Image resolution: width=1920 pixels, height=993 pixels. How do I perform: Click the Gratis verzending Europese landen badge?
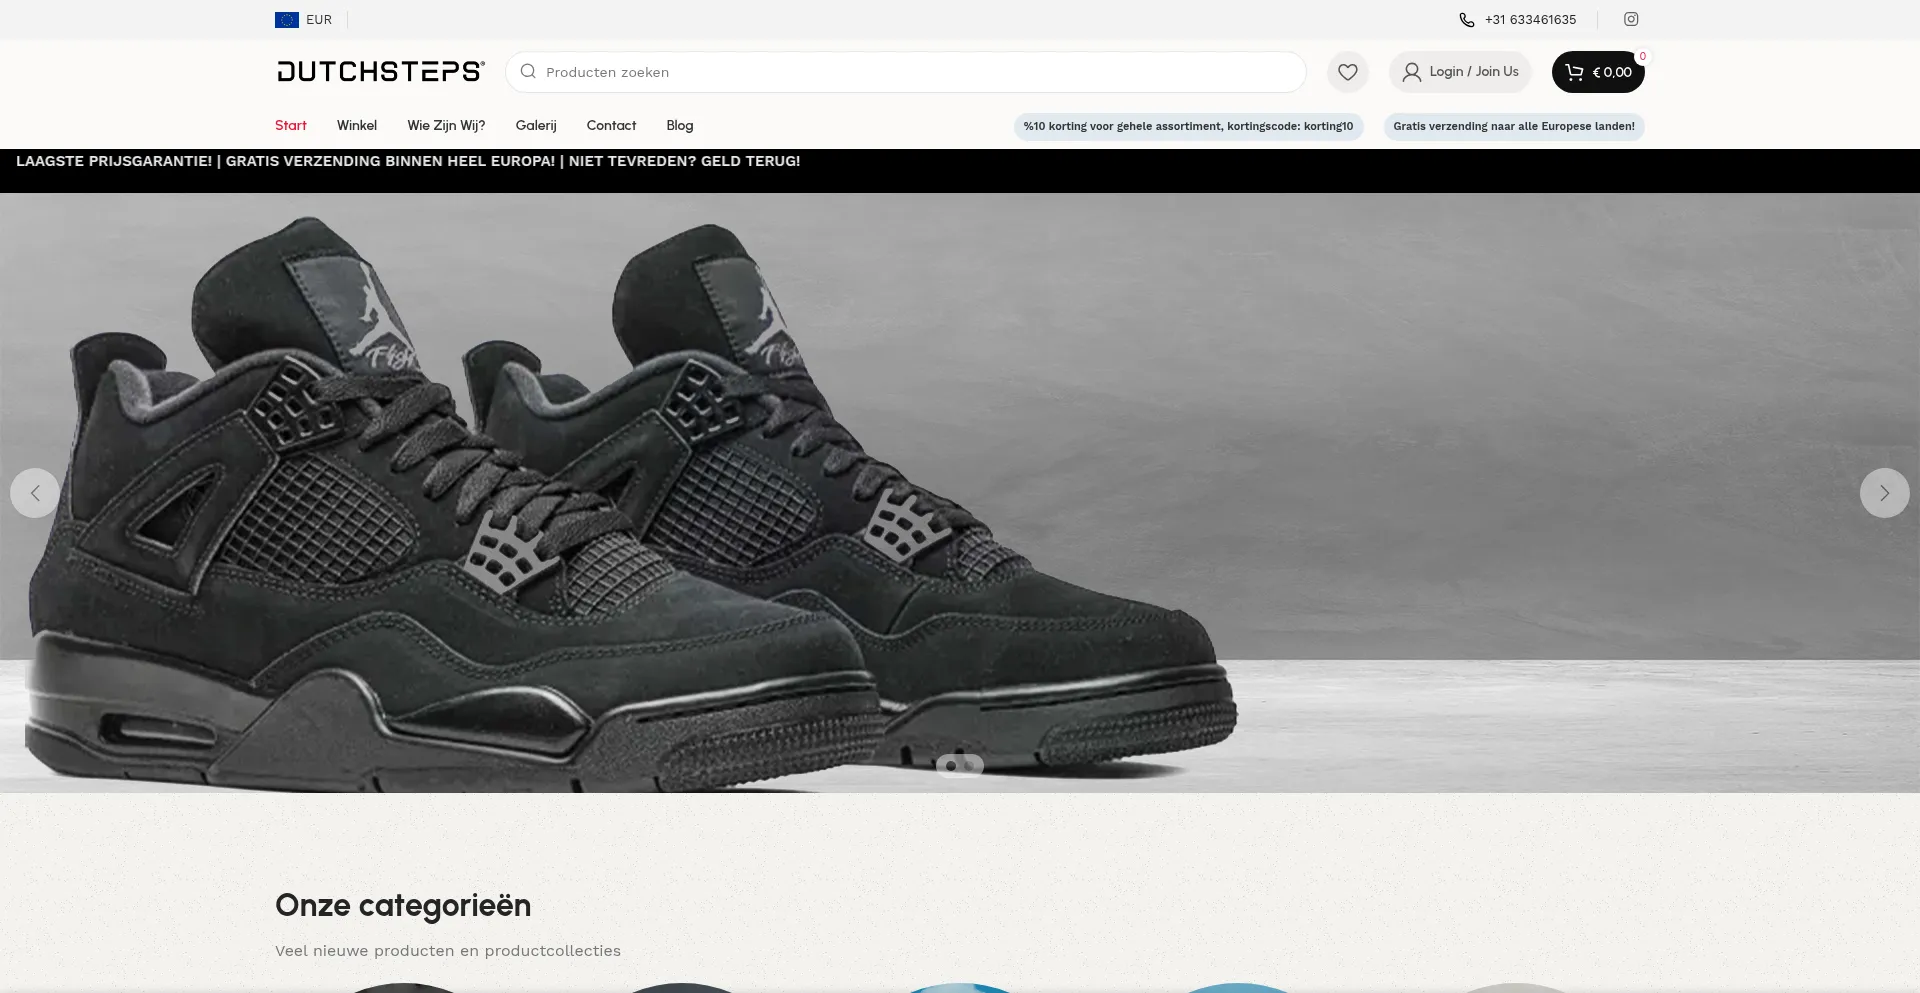[x=1514, y=126]
